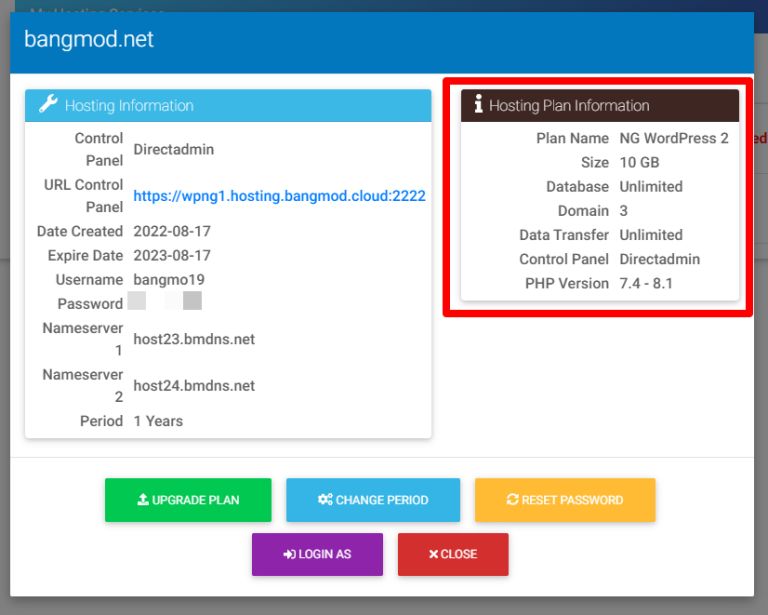Select the username value bangmo19
The height and width of the screenshot is (615, 768).
pos(169,280)
